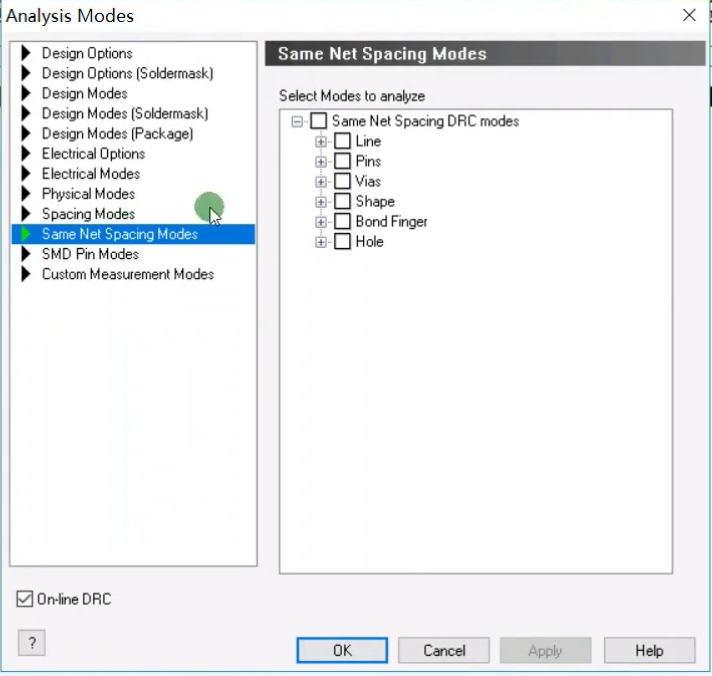Close the Analysis Modes dialog

pos(689,15)
